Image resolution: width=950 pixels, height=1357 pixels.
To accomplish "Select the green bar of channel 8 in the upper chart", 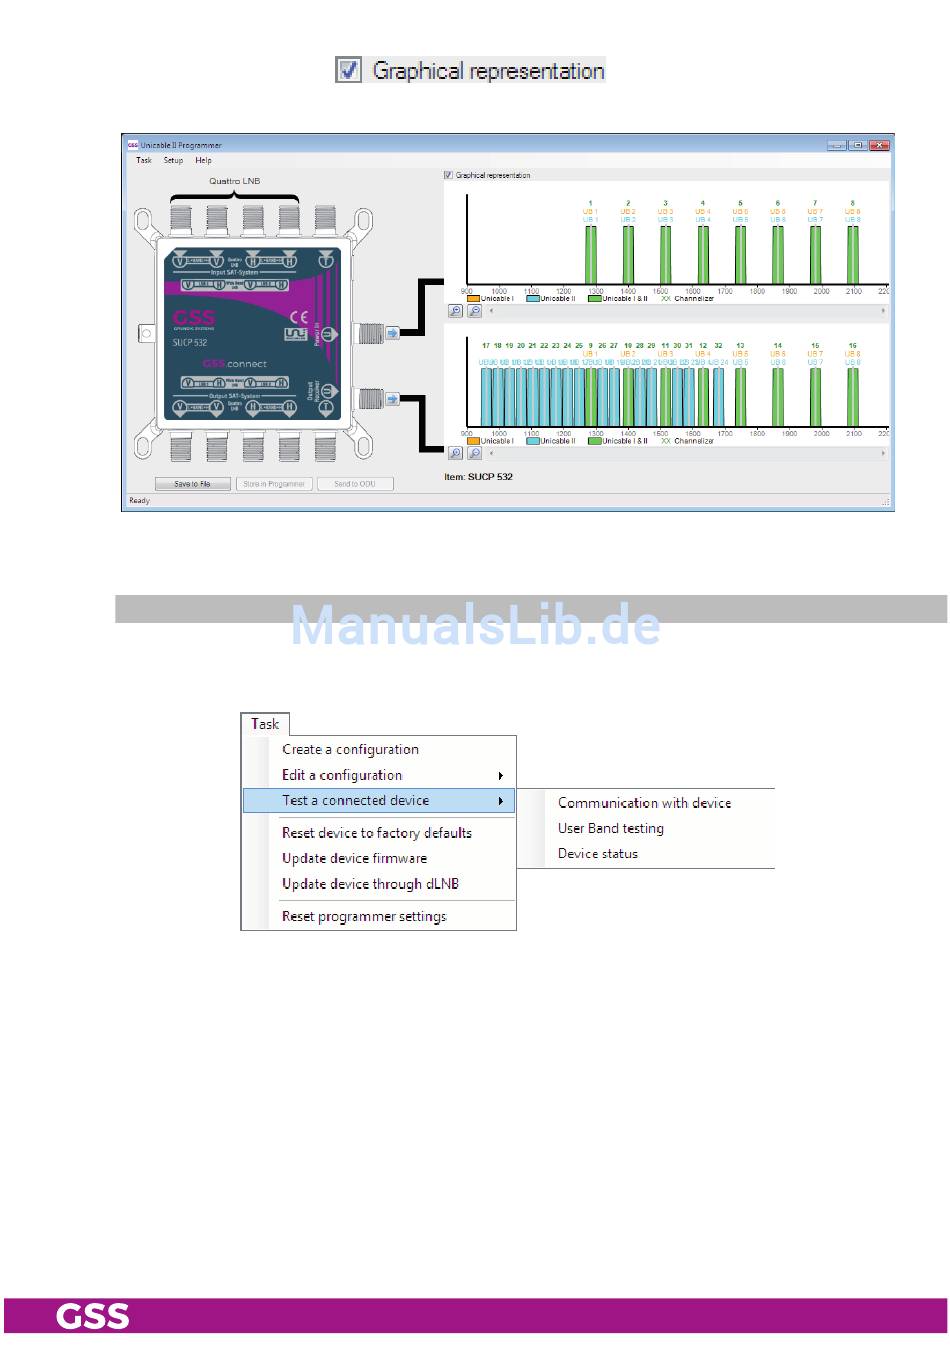I will tap(852, 255).
